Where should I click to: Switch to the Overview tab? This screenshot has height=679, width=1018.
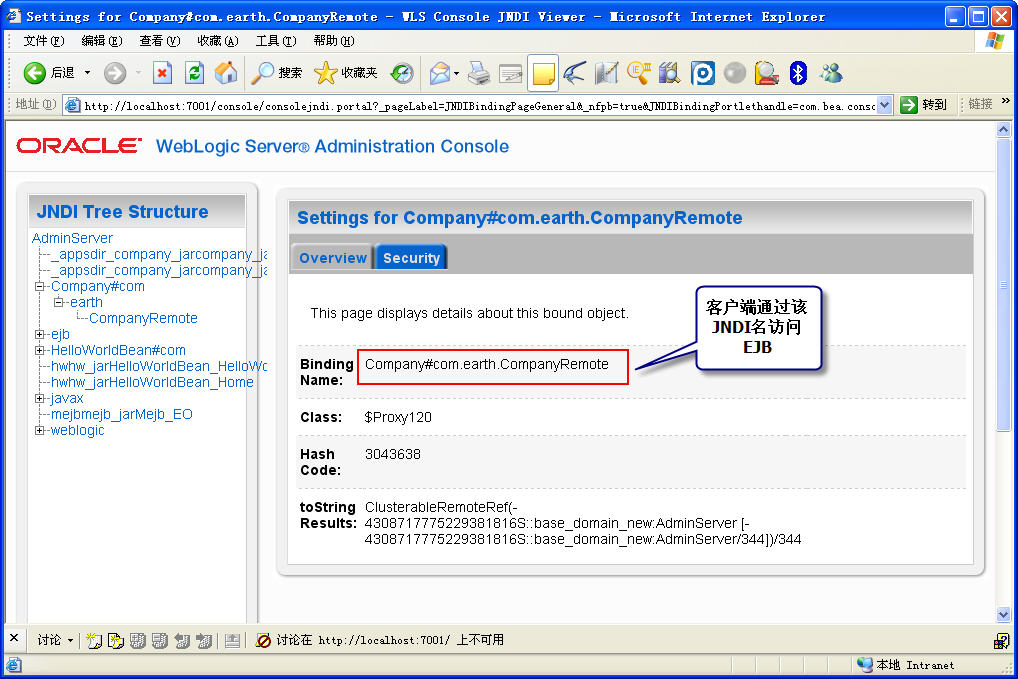pos(332,258)
